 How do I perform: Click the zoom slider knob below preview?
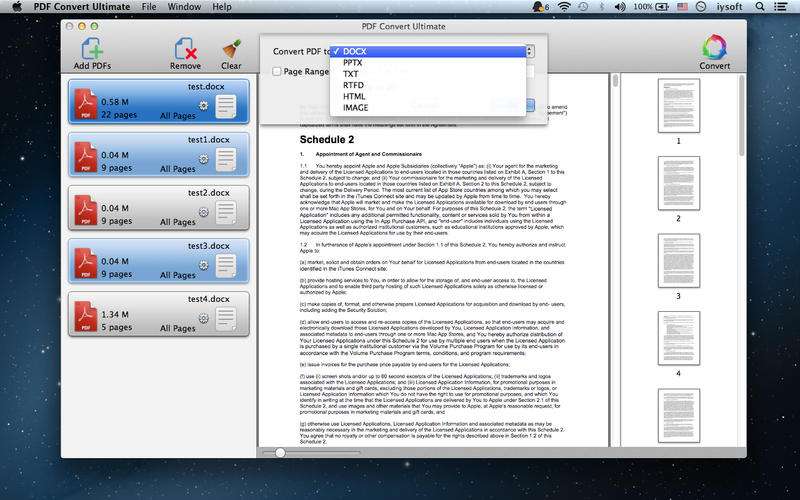[280, 453]
